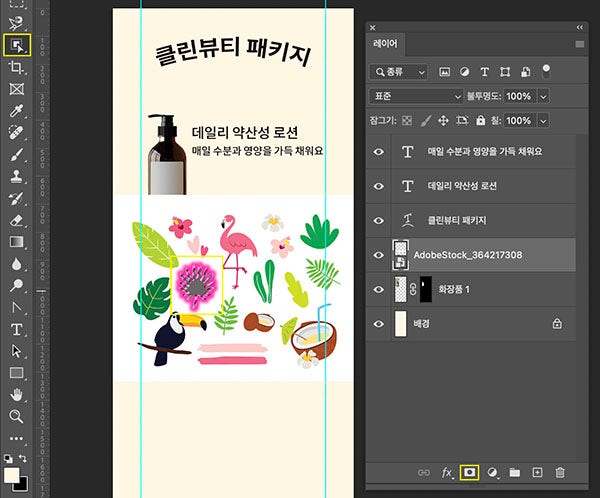Select the Crop tool
600x498 pixels.
(x=17, y=67)
